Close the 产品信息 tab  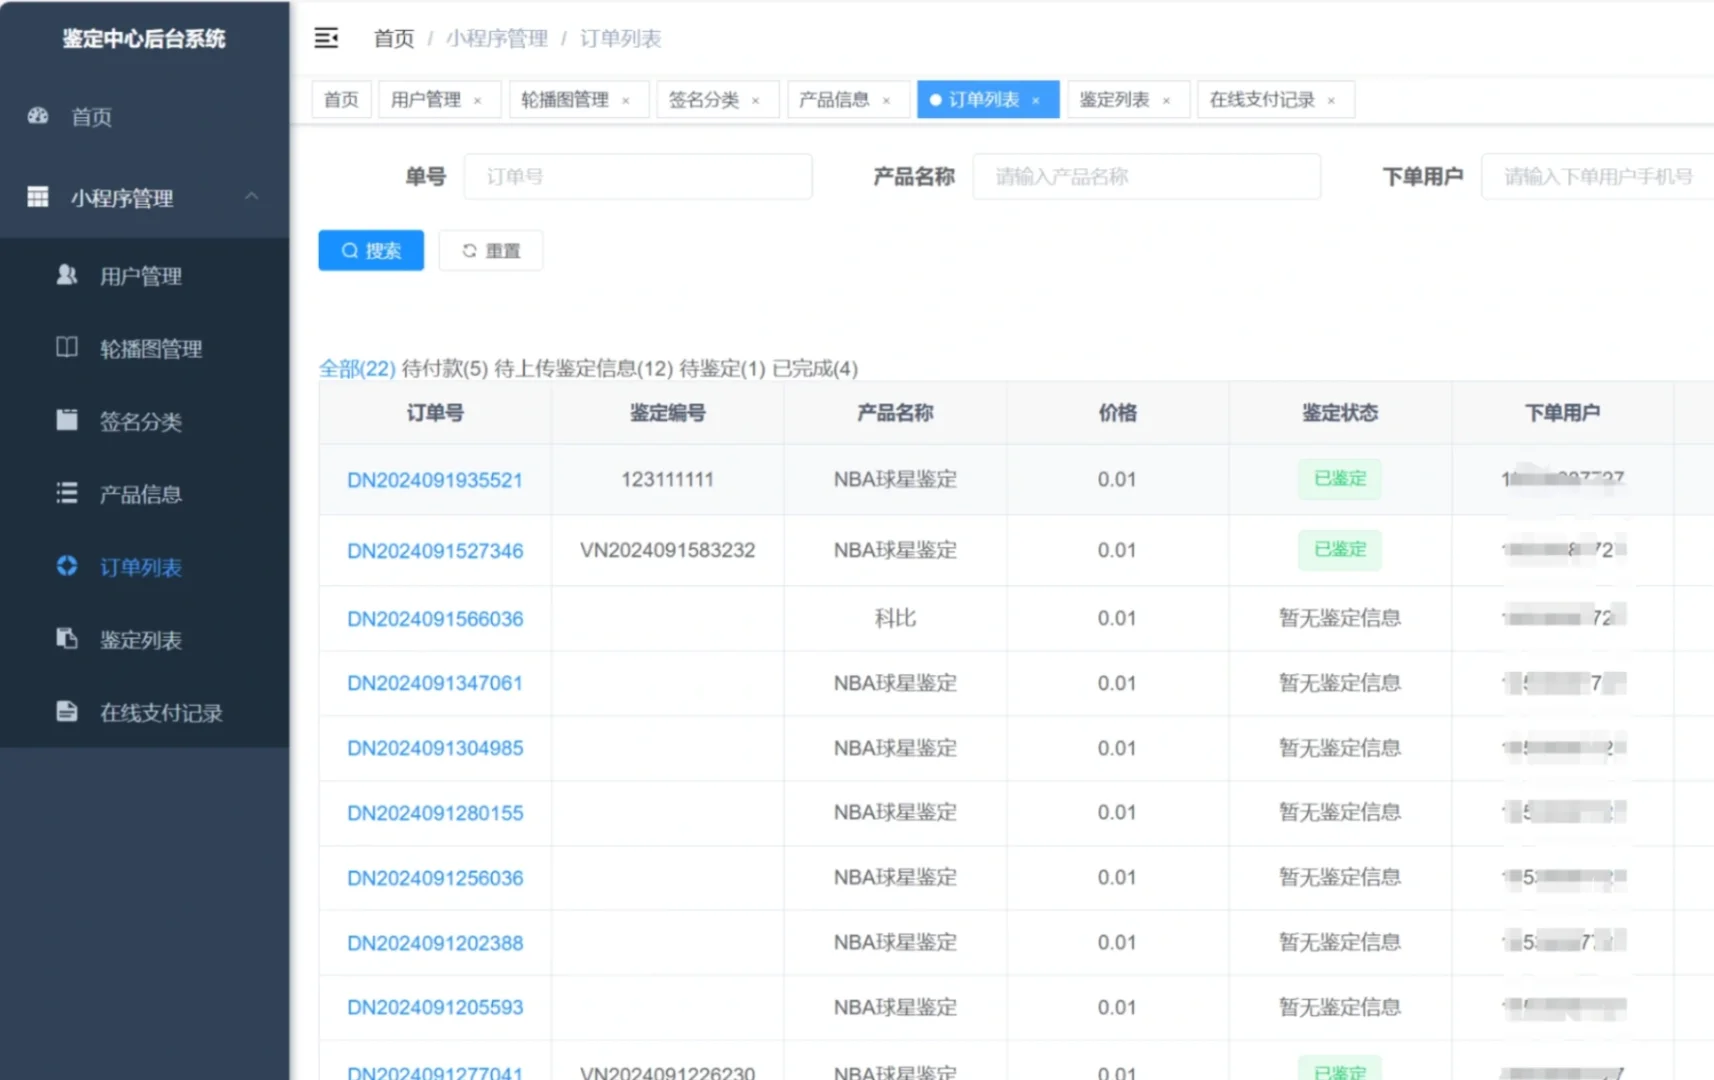[885, 100]
